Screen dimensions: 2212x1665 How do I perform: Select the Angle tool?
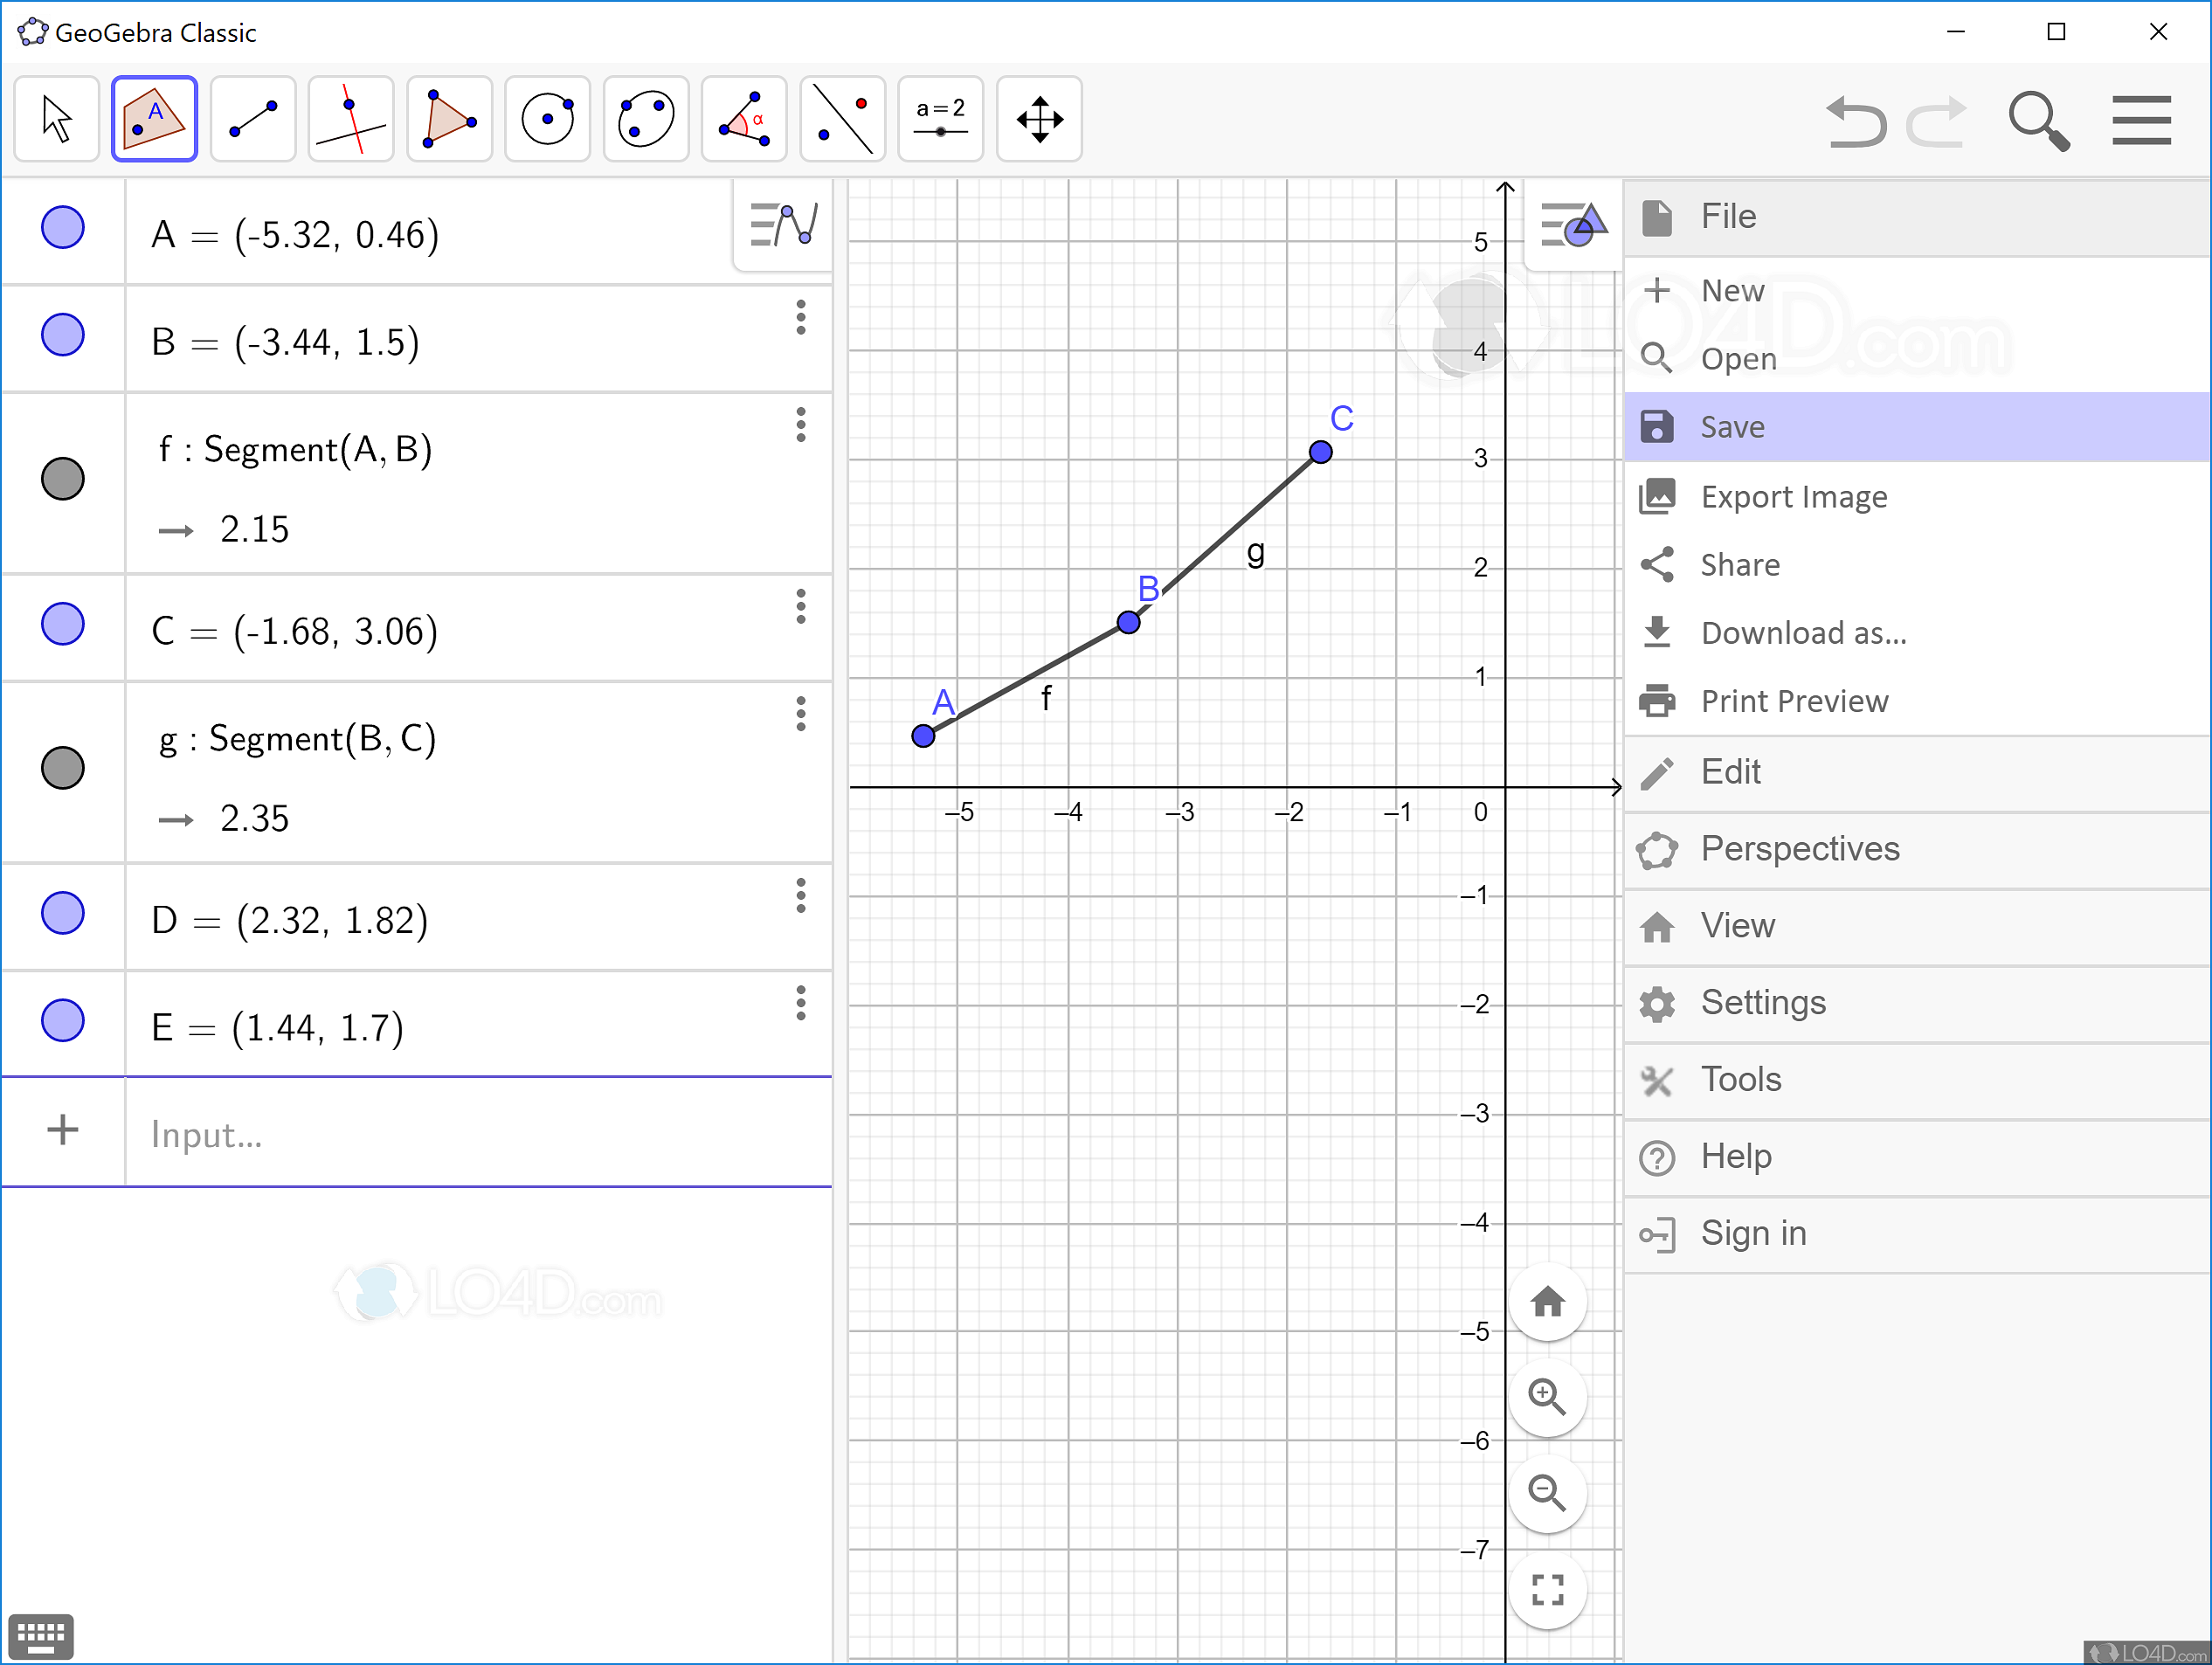pos(744,119)
